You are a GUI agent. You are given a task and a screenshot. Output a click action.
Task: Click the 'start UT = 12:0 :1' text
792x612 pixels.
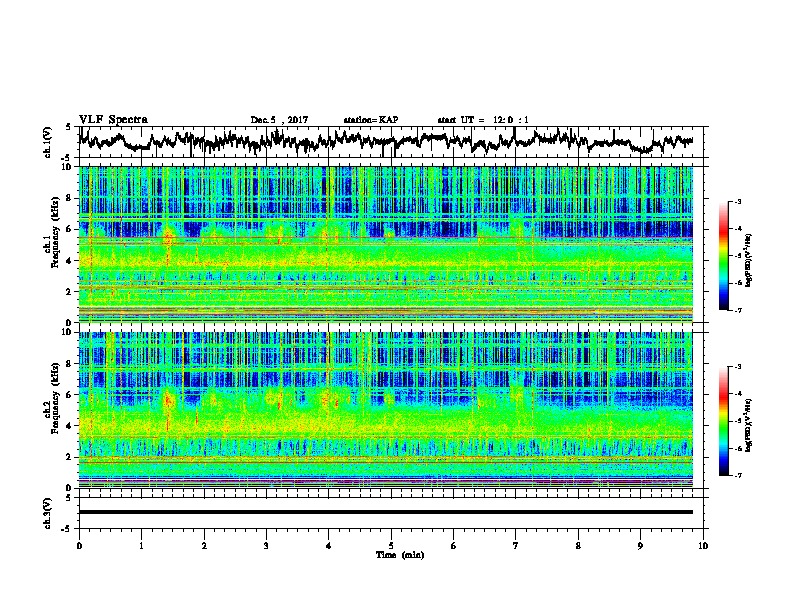(483, 120)
